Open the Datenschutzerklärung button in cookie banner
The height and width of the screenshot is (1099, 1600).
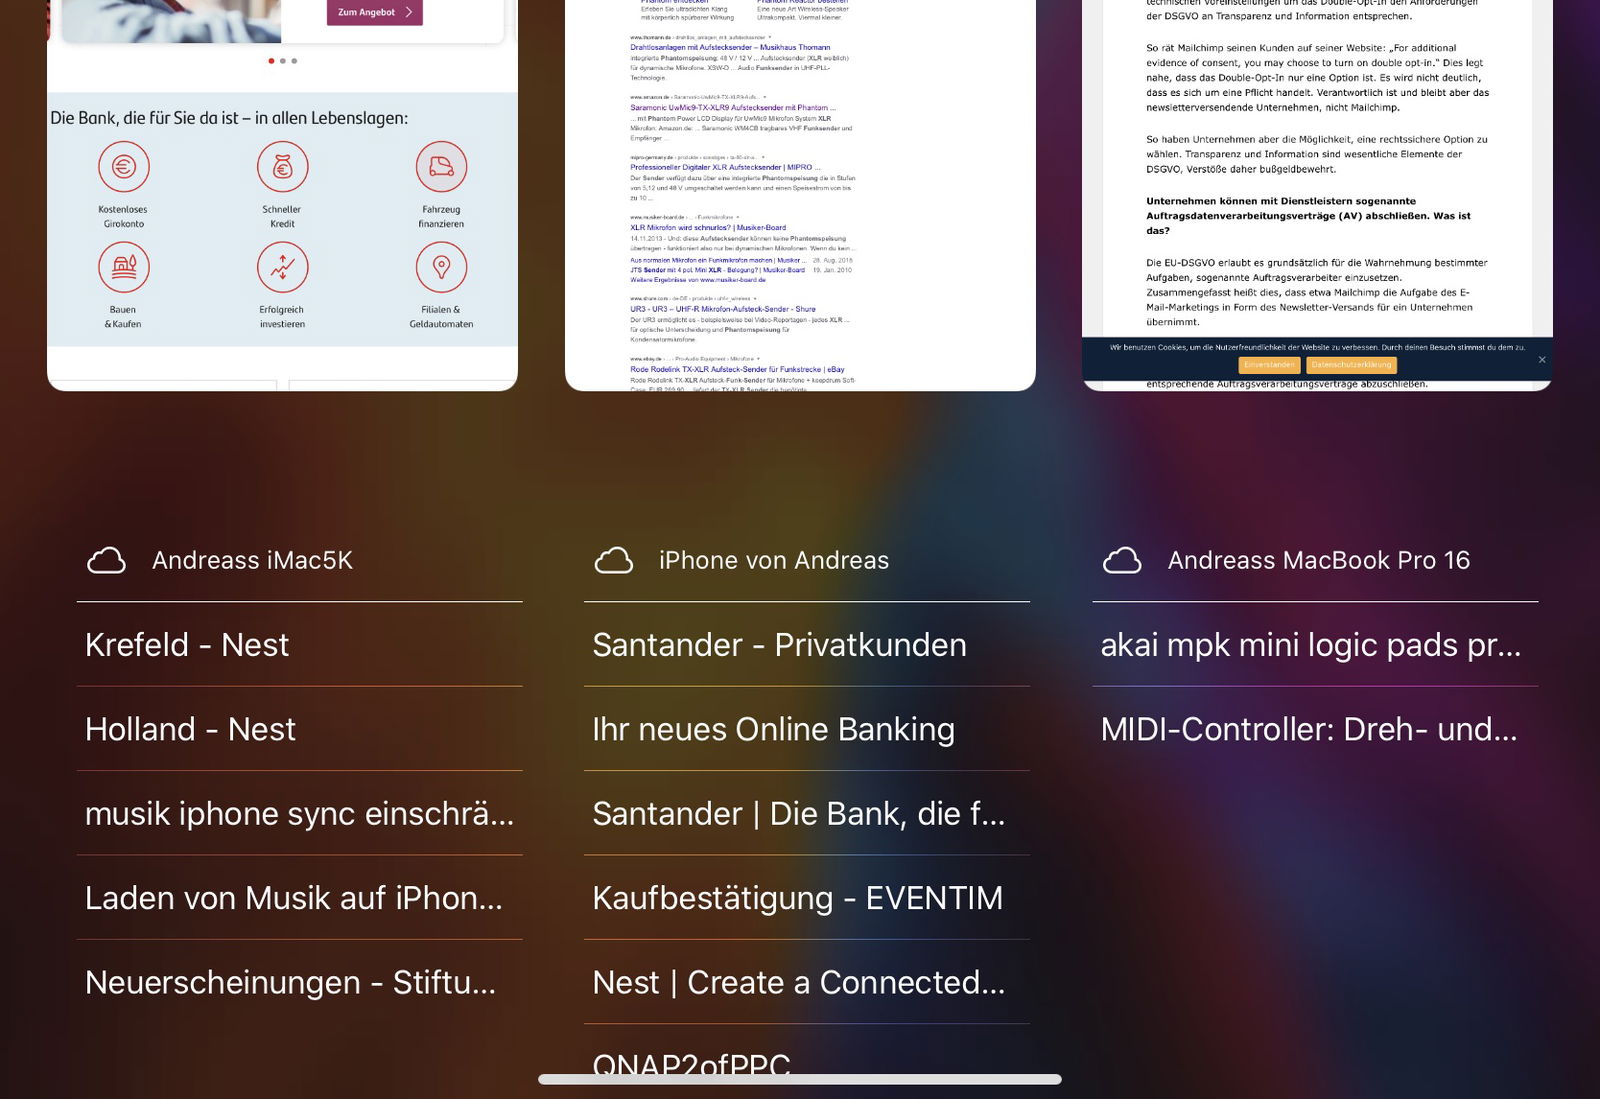1351,365
